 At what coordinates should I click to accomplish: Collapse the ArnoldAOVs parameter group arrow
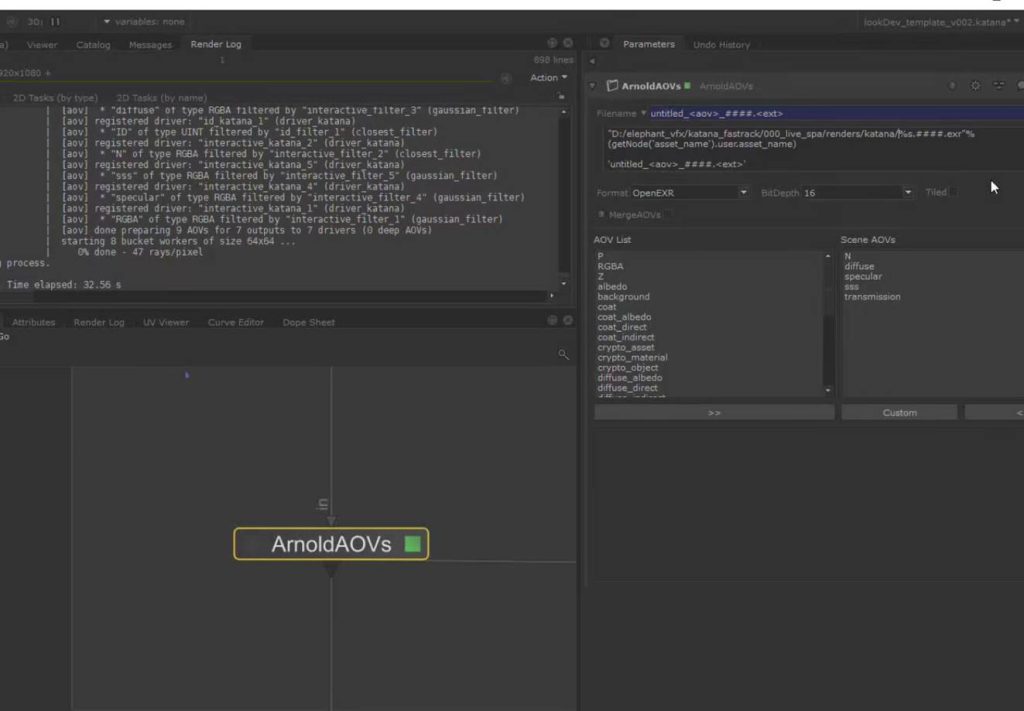(x=594, y=86)
